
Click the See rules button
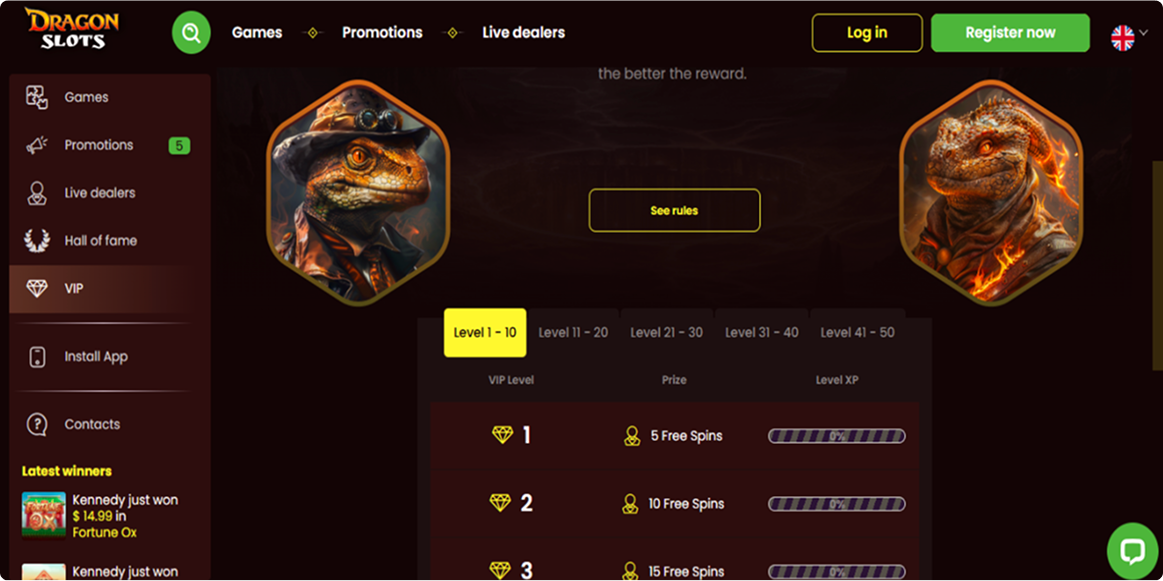coord(674,211)
